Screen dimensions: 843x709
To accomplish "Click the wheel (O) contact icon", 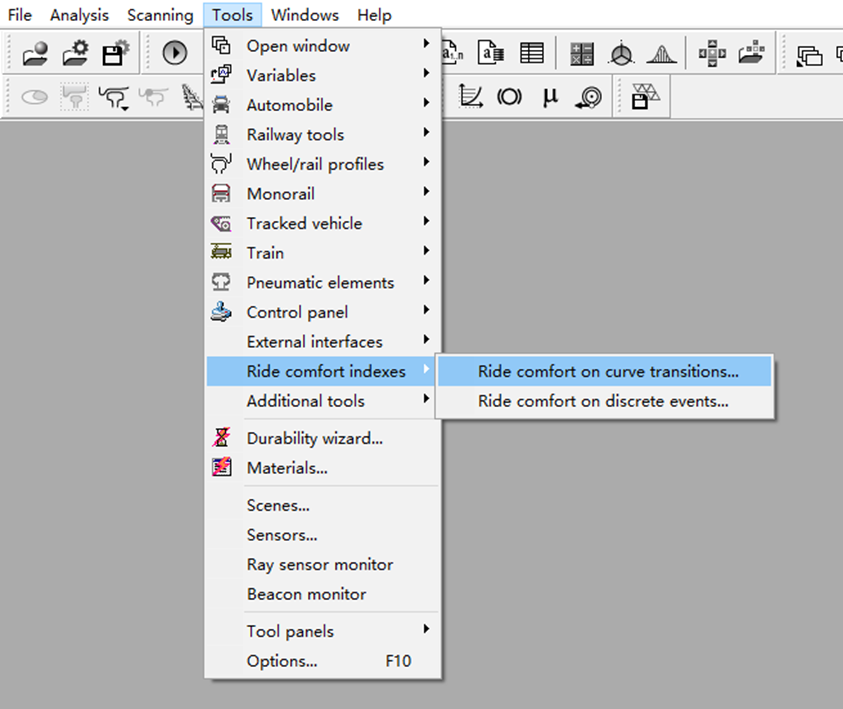I will click(510, 97).
